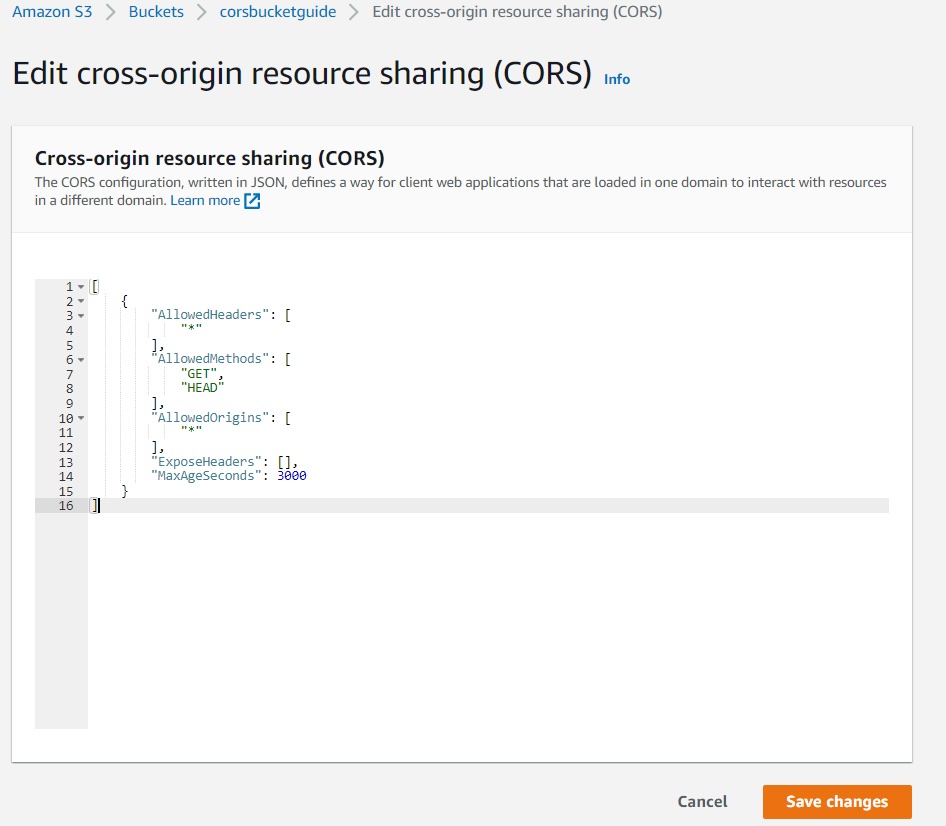Place cursor on the "AllowedHeaders" key
The height and width of the screenshot is (826, 946).
[x=210, y=314]
